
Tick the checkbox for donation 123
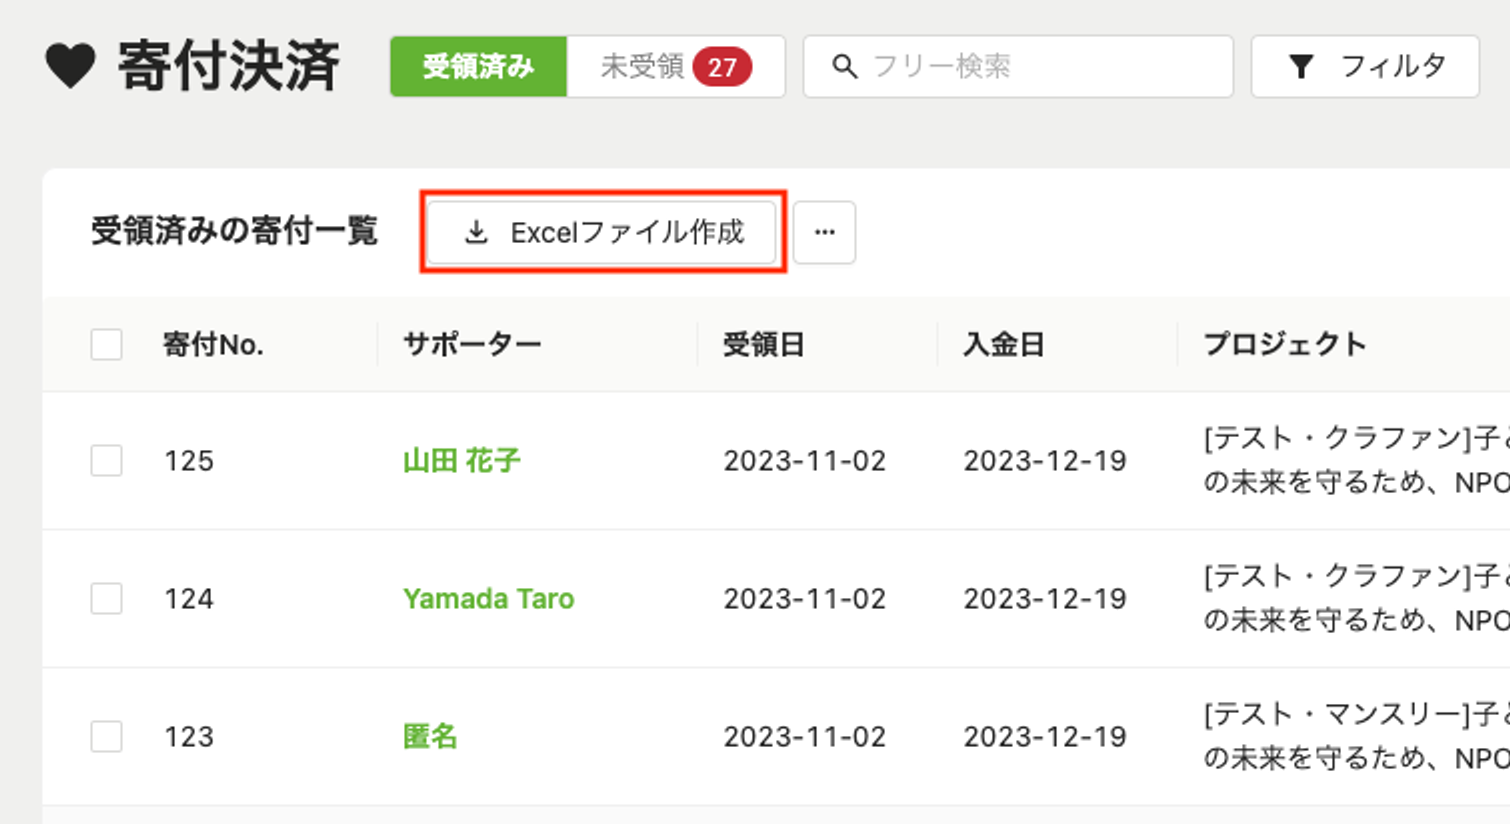click(107, 737)
